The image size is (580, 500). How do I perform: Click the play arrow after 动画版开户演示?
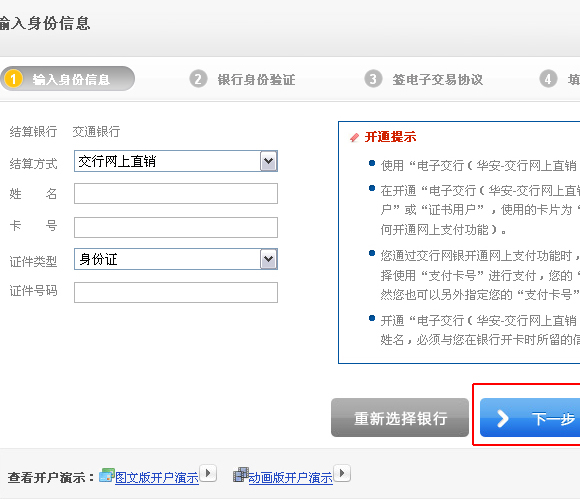point(342,473)
